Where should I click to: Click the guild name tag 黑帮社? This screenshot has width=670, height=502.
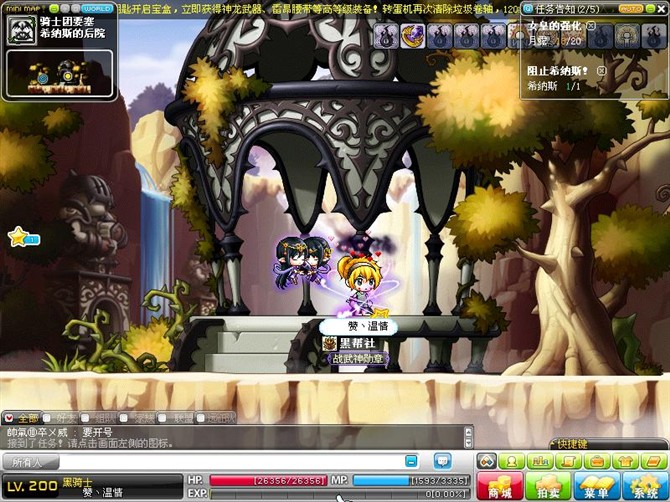tap(357, 343)
